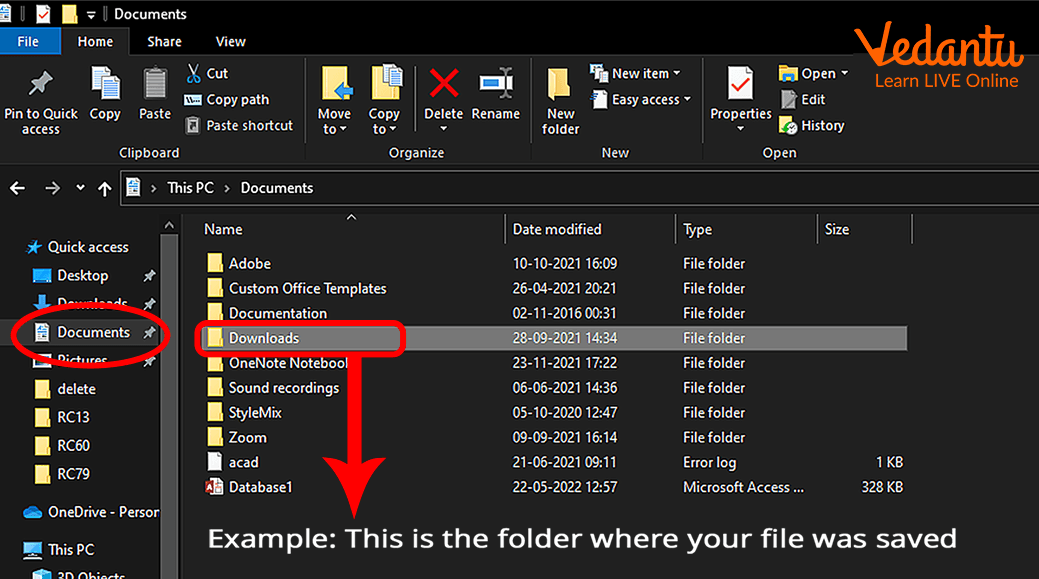This screenshot has width=1039, height=579.
Task: Rename the selected folder via ribbon
Action: coord(496,85)
